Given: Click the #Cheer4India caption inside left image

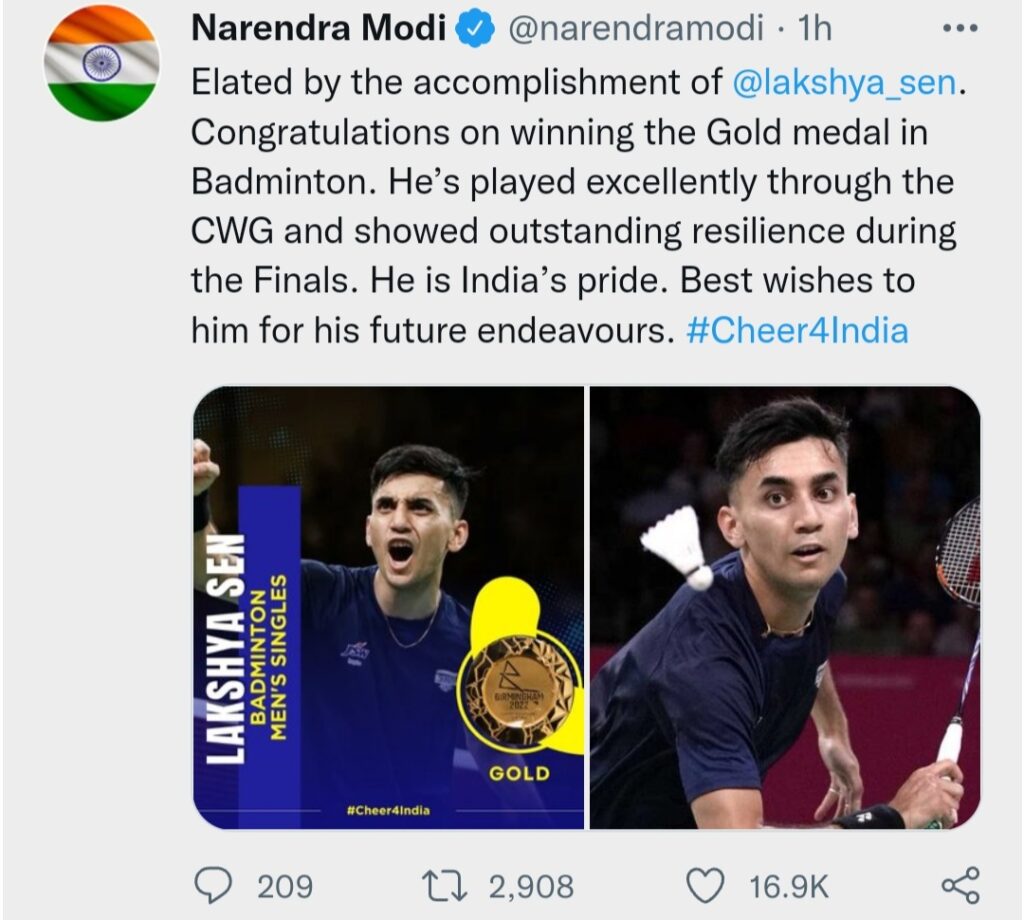Looking at the screenshot, I should tap(388, 810).
